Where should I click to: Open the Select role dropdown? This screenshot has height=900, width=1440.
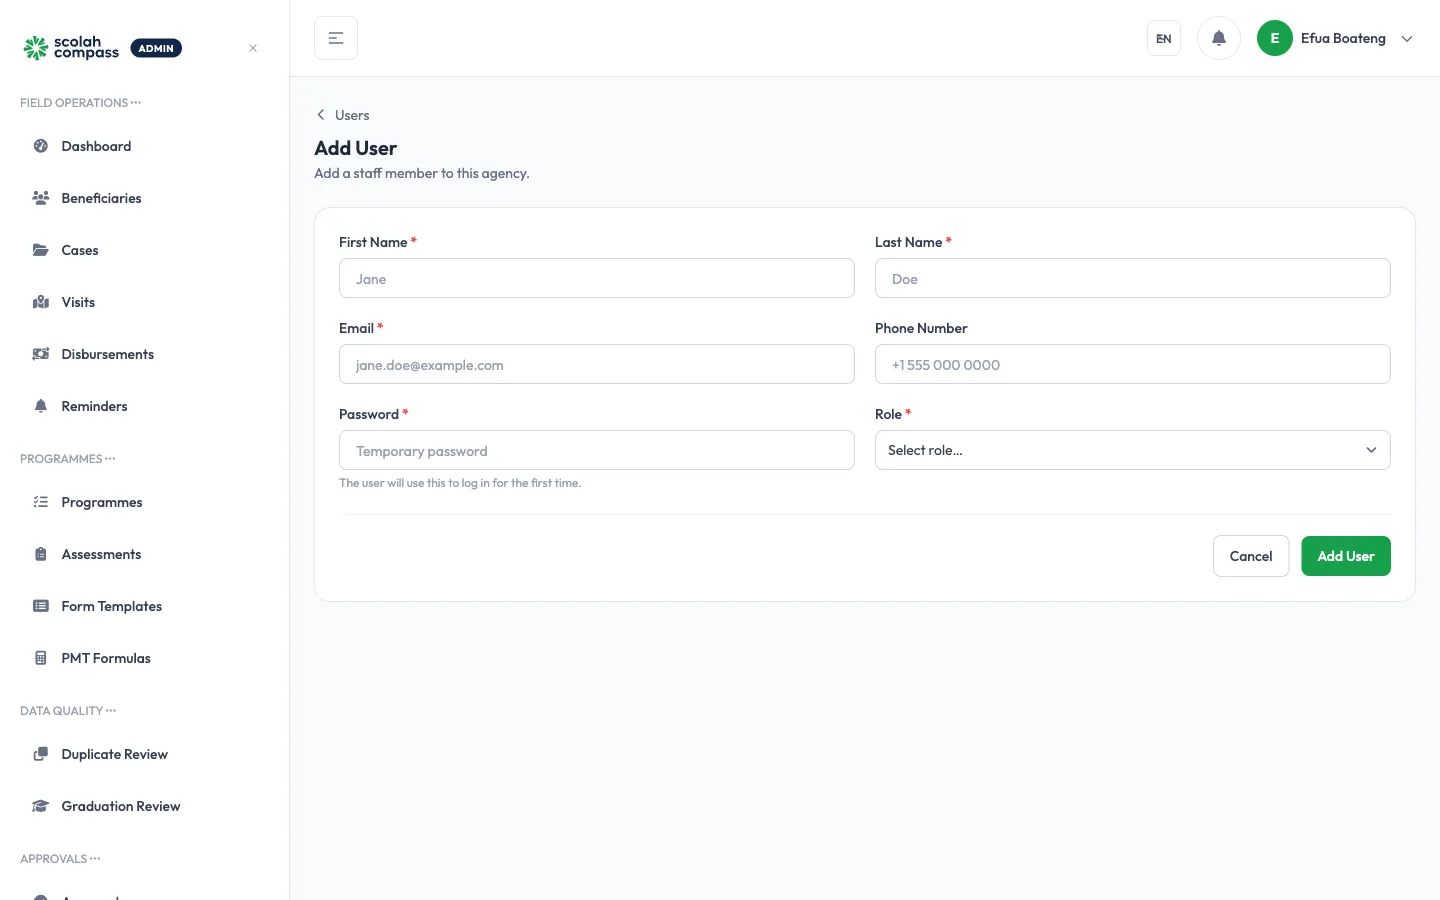click(1132, 450)
